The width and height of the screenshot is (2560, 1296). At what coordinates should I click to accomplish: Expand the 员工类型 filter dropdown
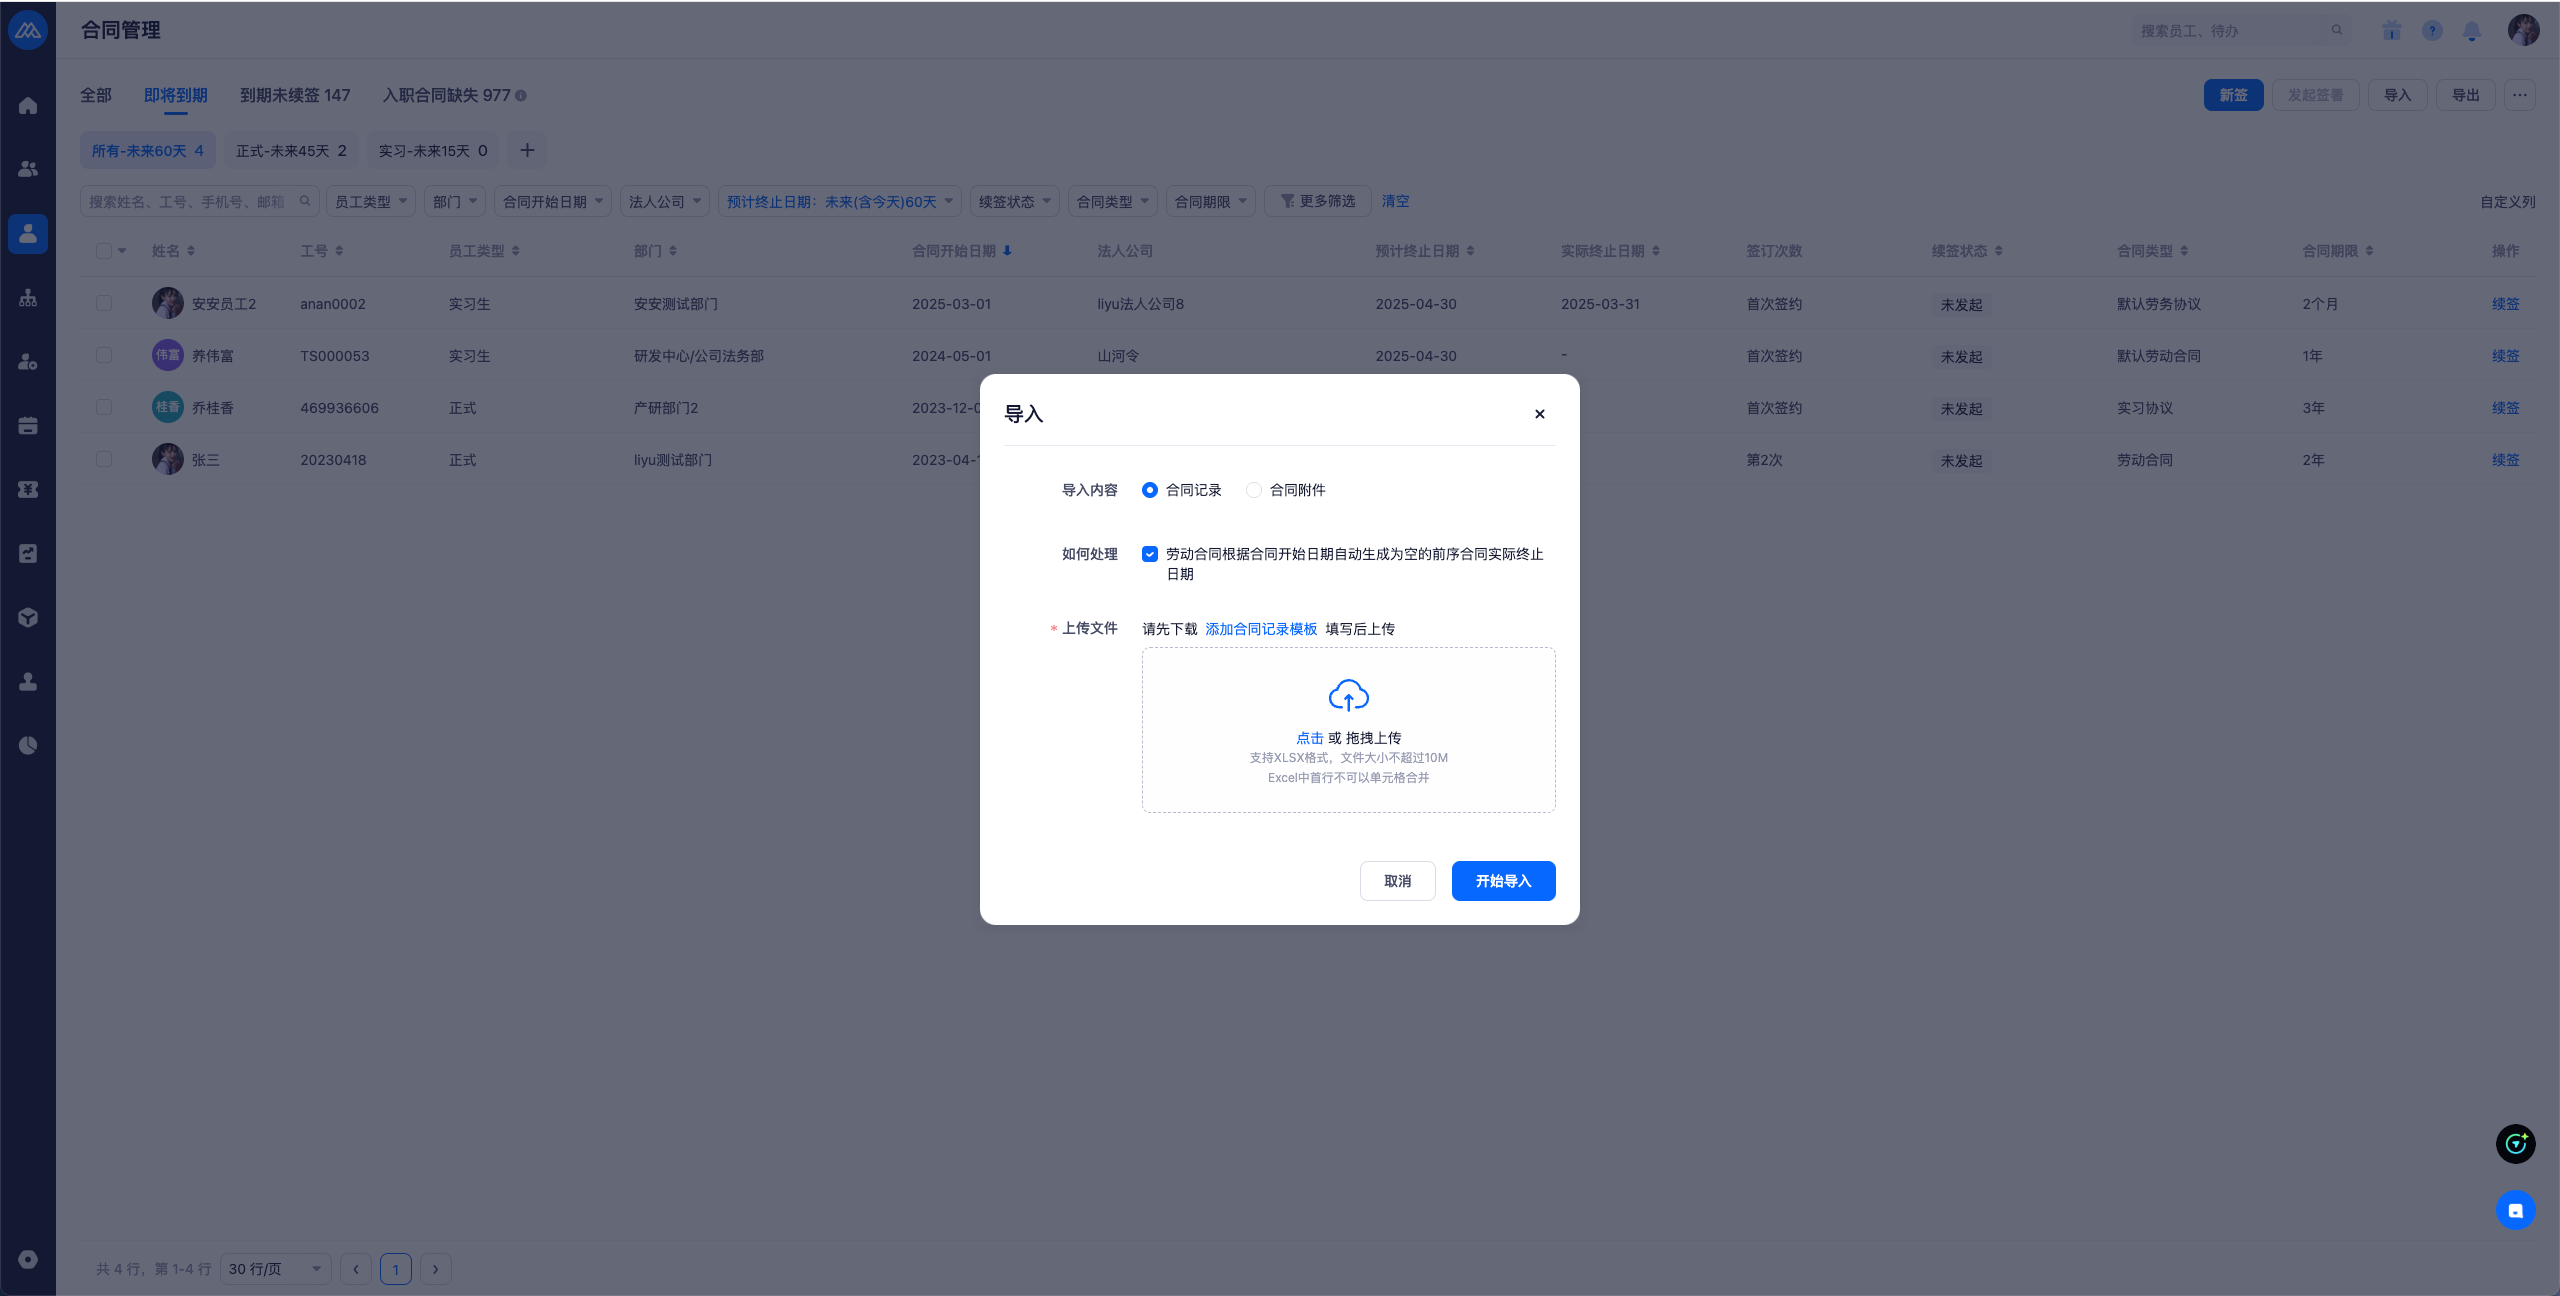(370, 201)
